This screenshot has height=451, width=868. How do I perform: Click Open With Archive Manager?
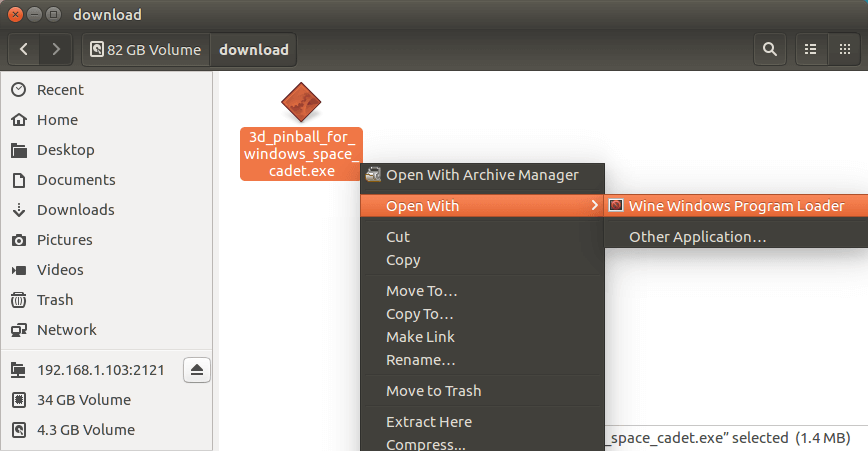[482, 175]
